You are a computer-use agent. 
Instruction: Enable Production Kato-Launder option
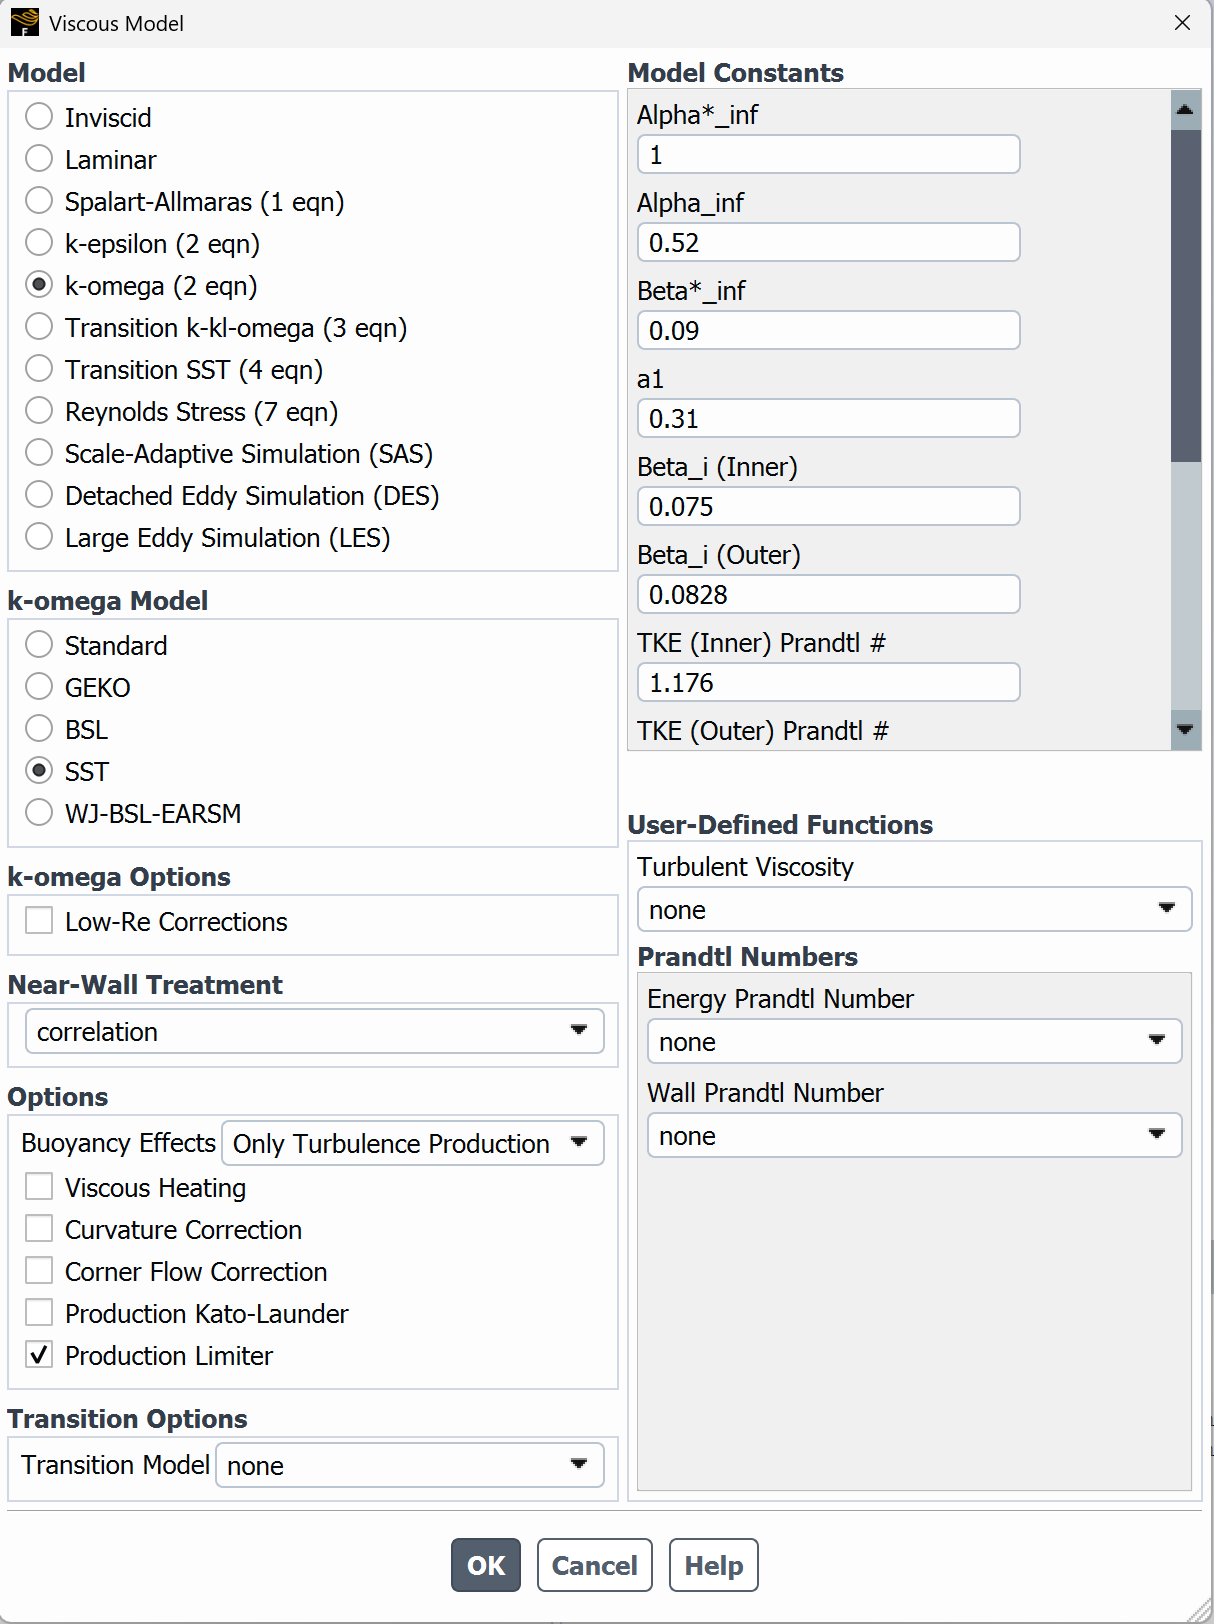(39, 1313)
